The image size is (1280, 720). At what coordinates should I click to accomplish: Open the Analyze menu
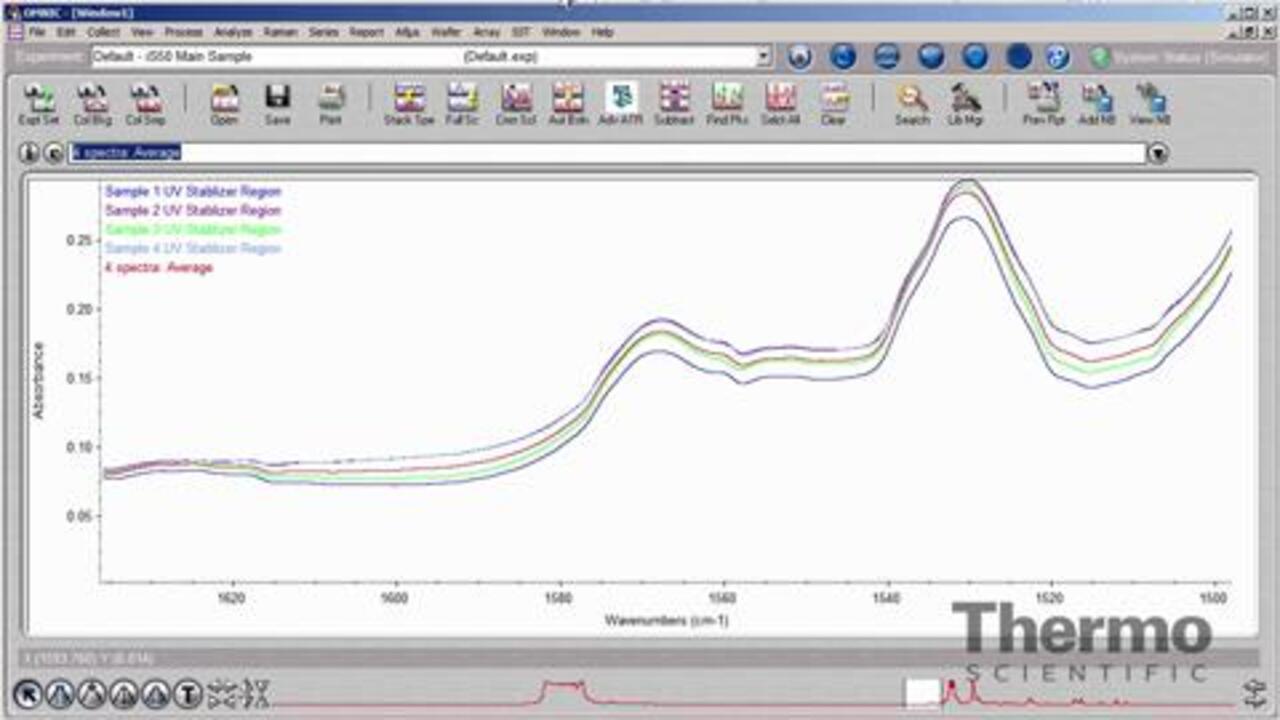pos(233,32)
